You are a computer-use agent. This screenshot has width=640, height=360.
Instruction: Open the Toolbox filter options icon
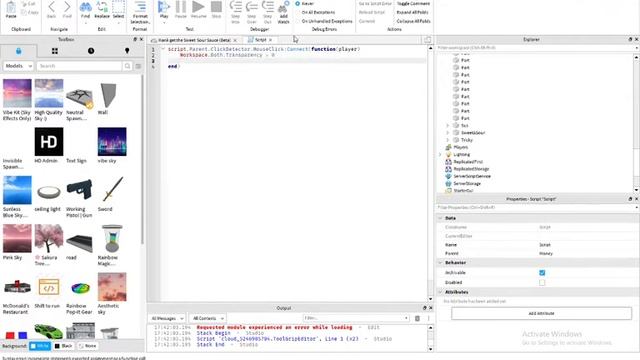pos(138,66)
